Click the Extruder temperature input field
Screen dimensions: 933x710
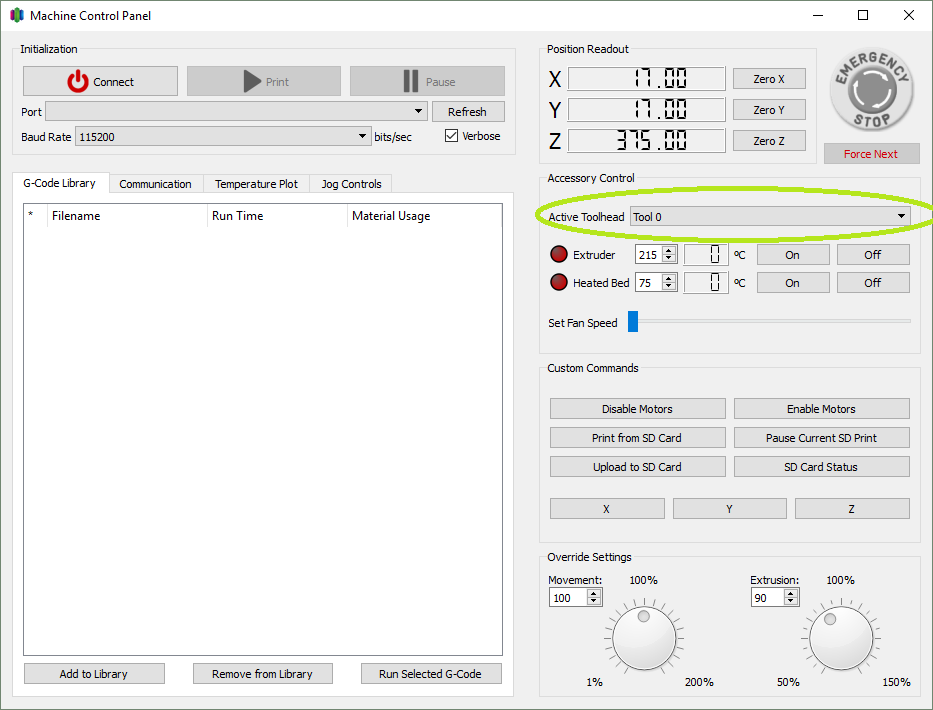click(648, 255)
